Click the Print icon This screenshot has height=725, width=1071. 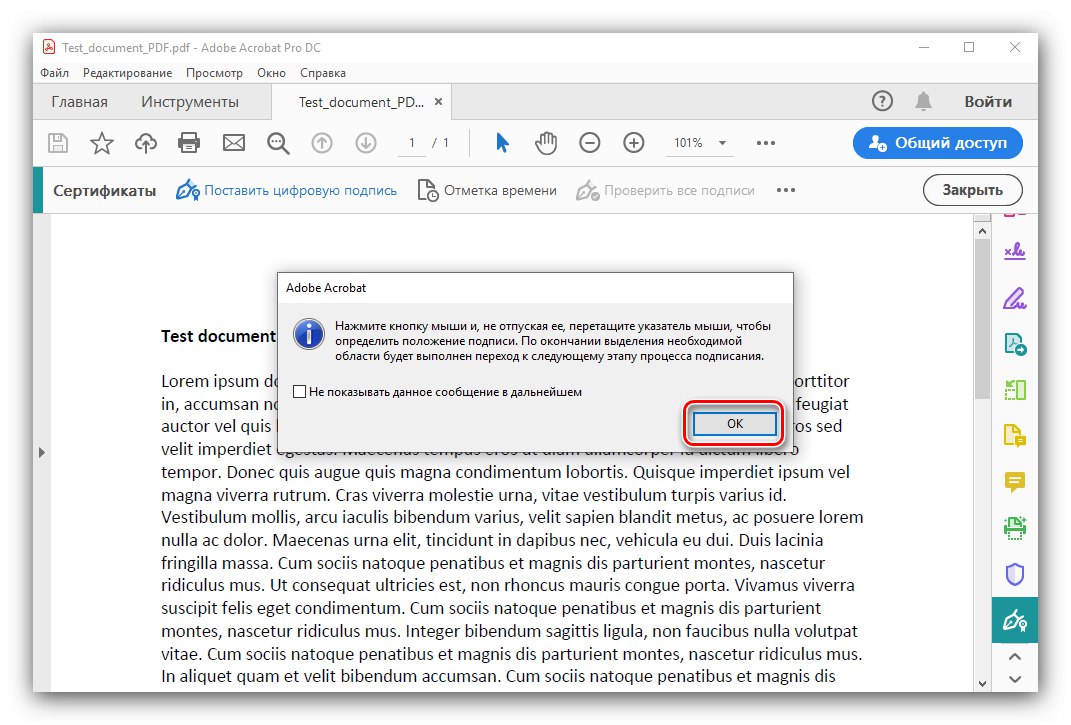(x=189, y=143)
